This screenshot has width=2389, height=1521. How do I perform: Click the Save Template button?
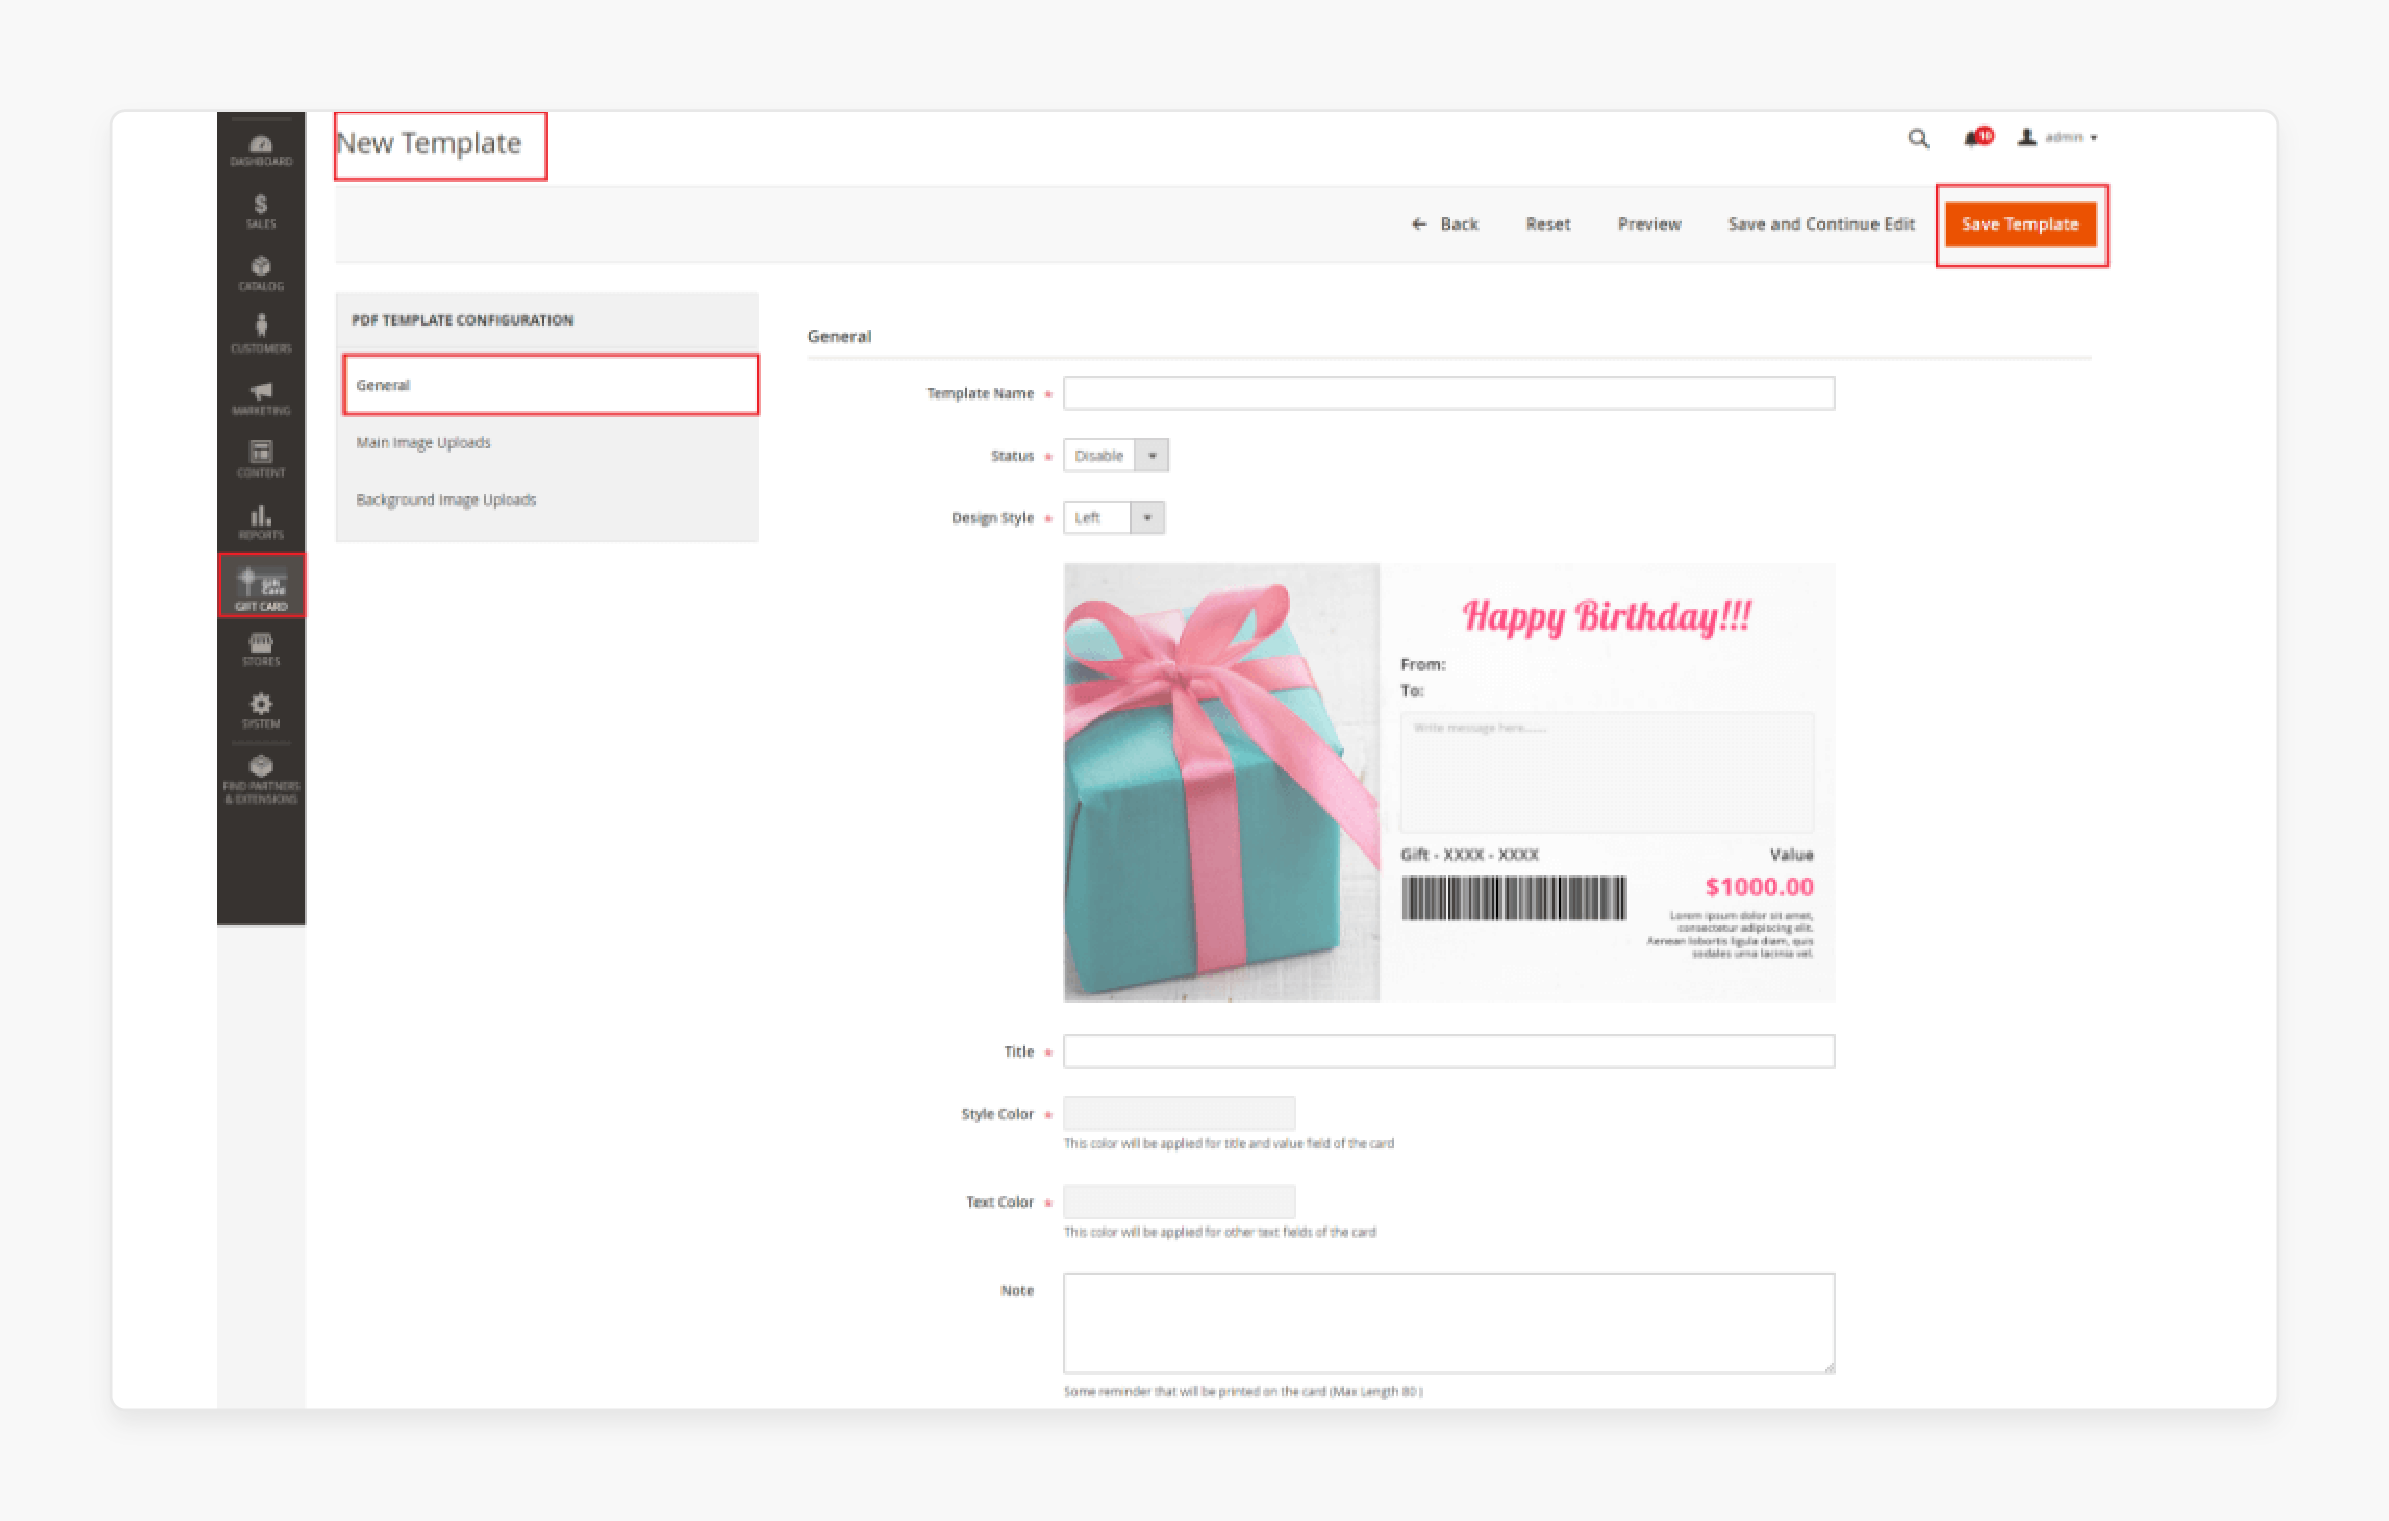(2020, 223)
